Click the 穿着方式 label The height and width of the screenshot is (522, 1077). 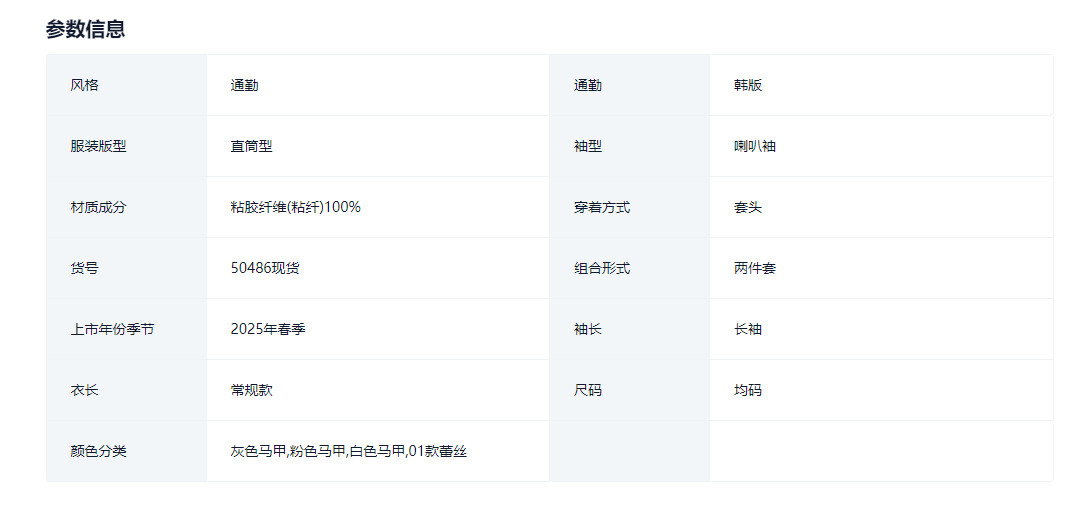(x=602, y=207)
